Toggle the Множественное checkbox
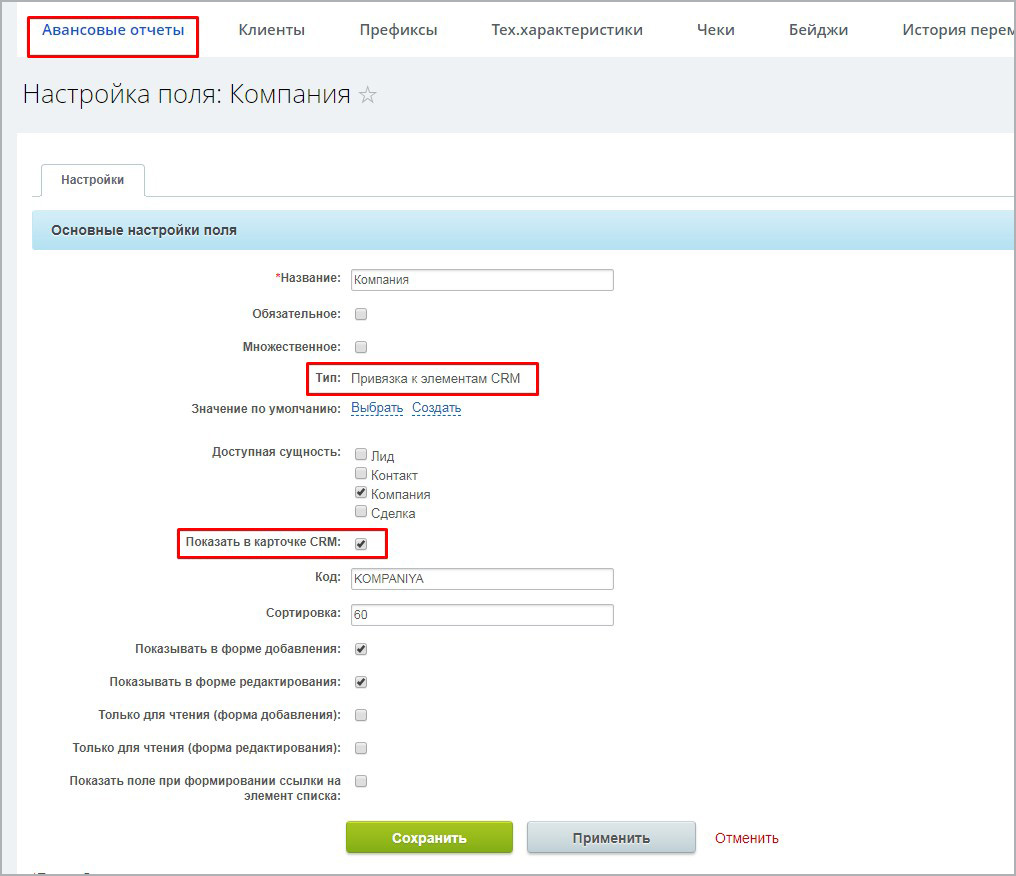Screen dimensions: 1016x876 tap(361, 347)
